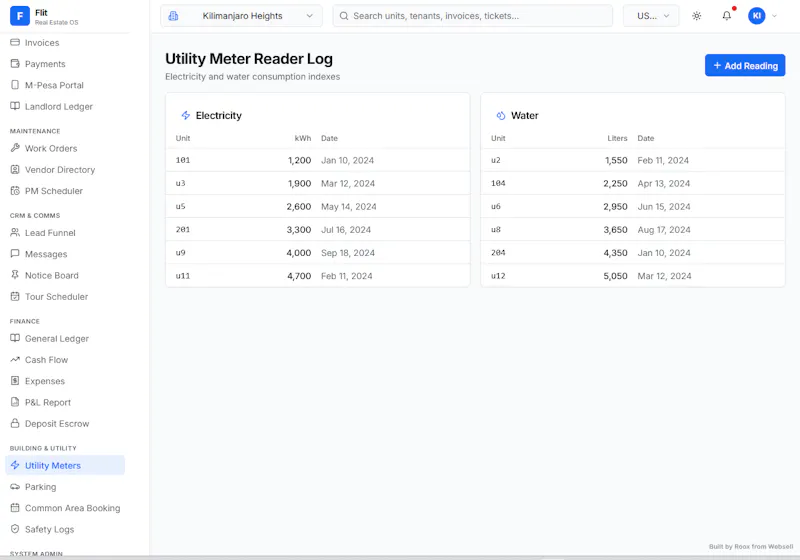
Task: Click the Invoices sidebar icon
Action: tap(15, 42)
